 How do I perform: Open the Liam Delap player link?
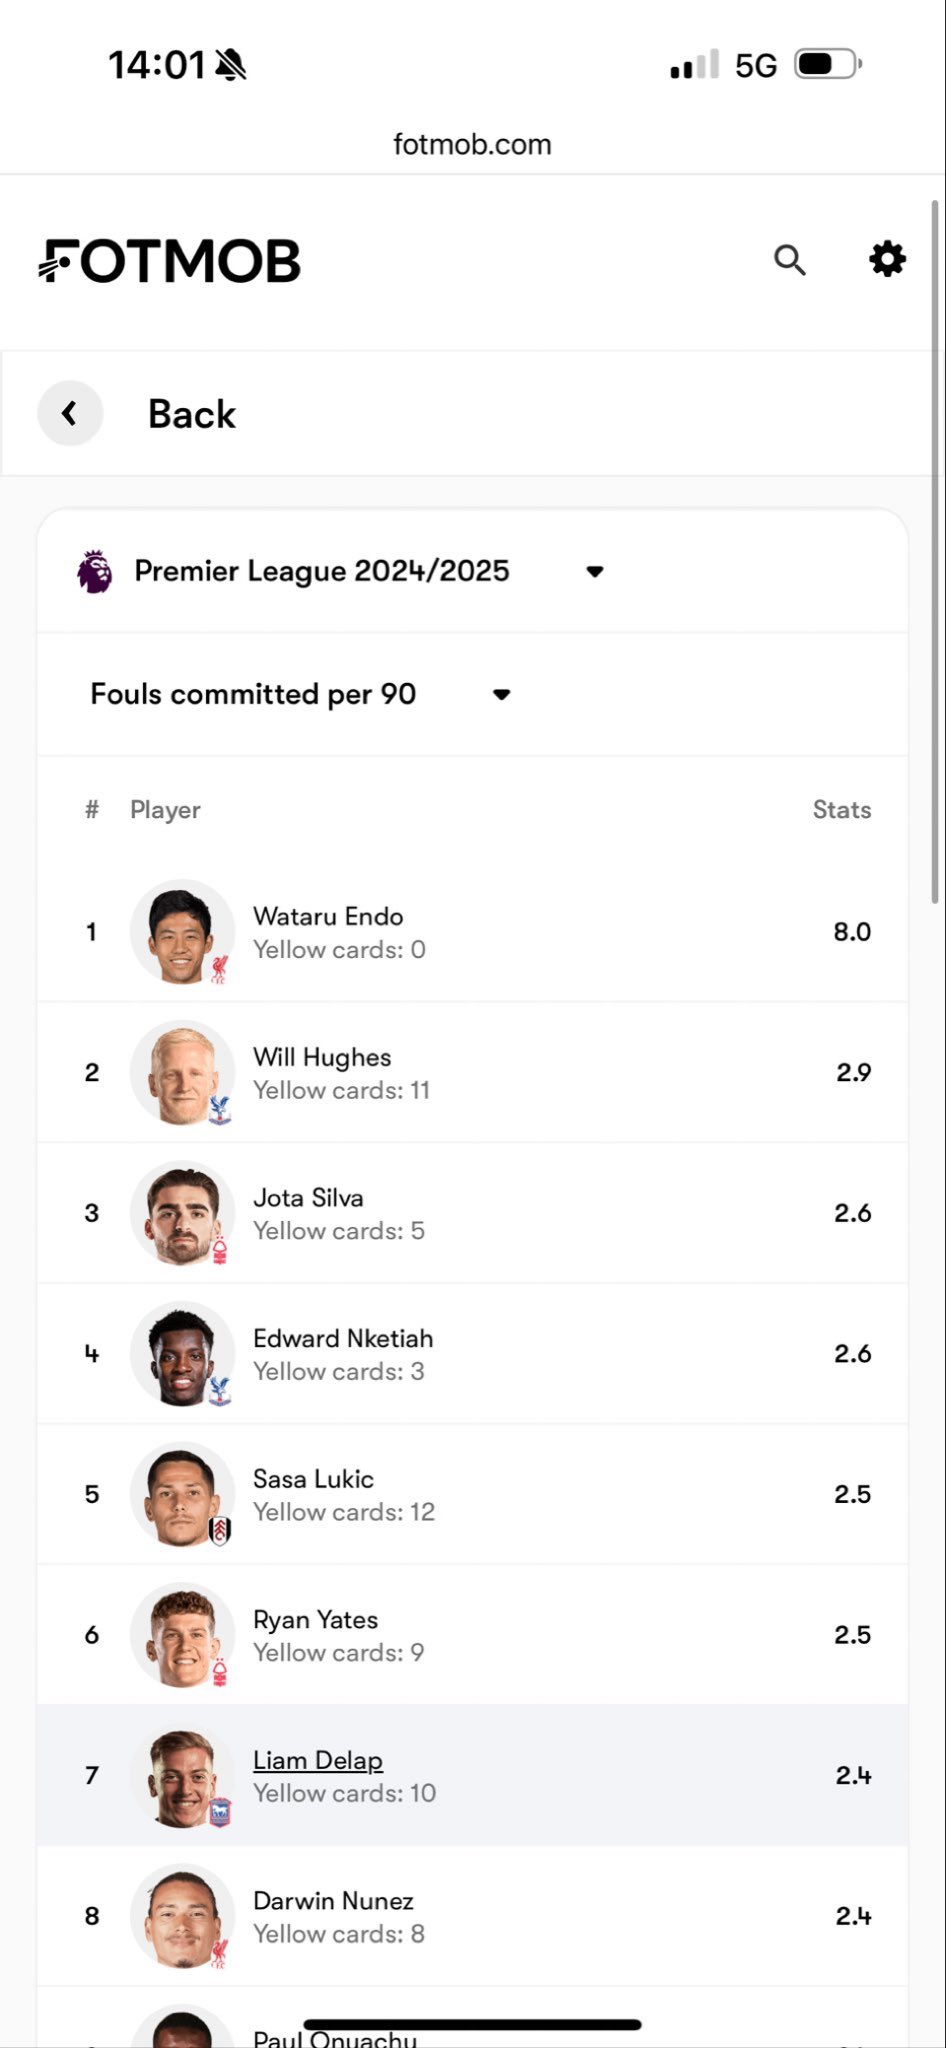click(318, 1760)
